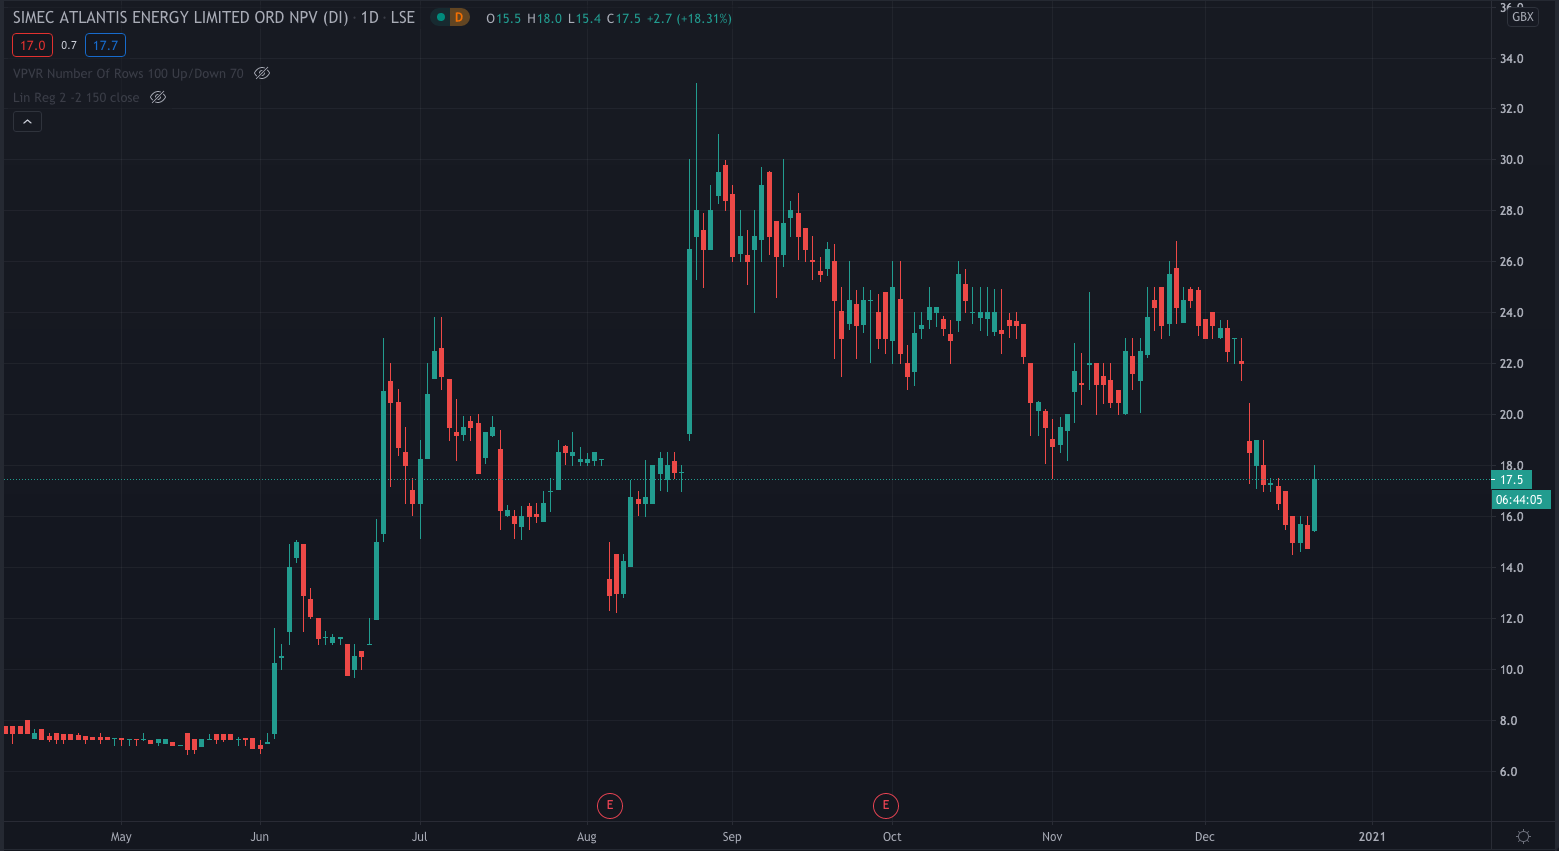Collapse the indicator legend with the chevron button
The image size is (1559, 851).
tap(27, 122)
